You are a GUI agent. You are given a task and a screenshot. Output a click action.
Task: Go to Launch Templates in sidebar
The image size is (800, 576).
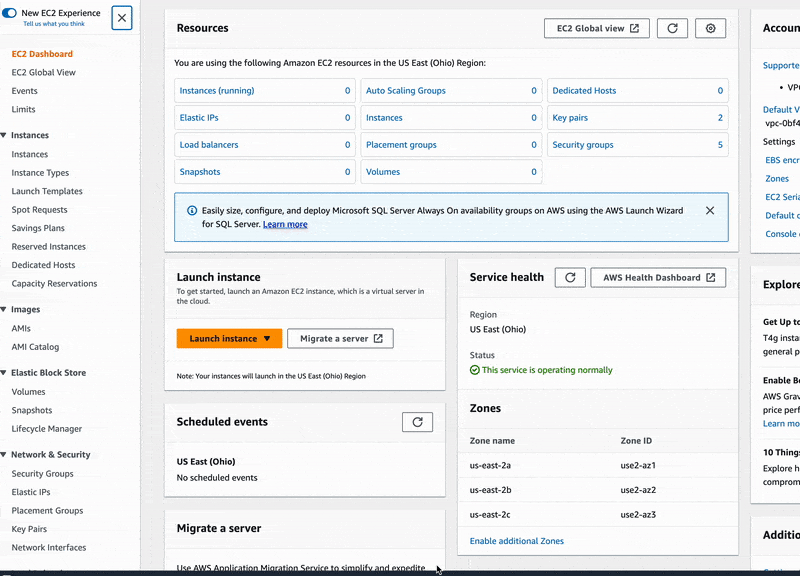[47, 191]
